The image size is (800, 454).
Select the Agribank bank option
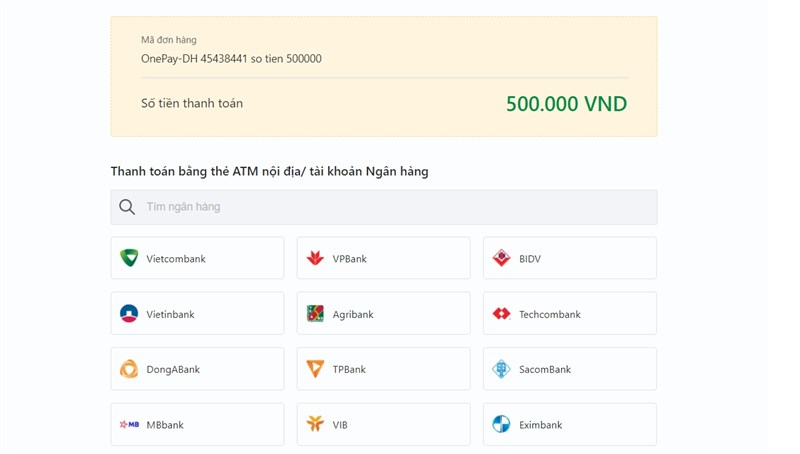[x=384, y=314]
